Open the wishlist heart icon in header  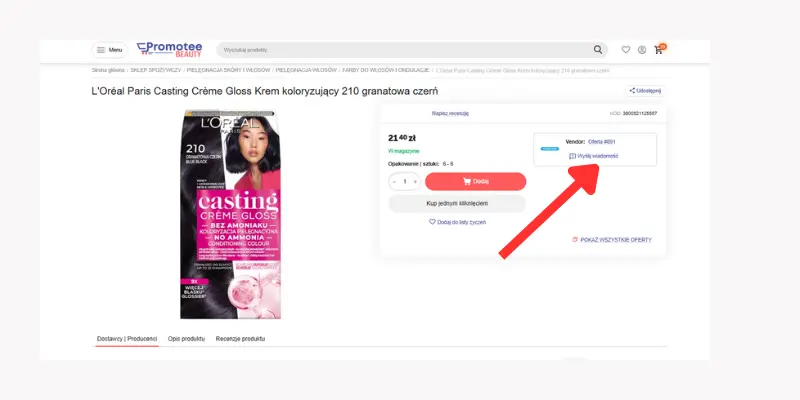626,50
